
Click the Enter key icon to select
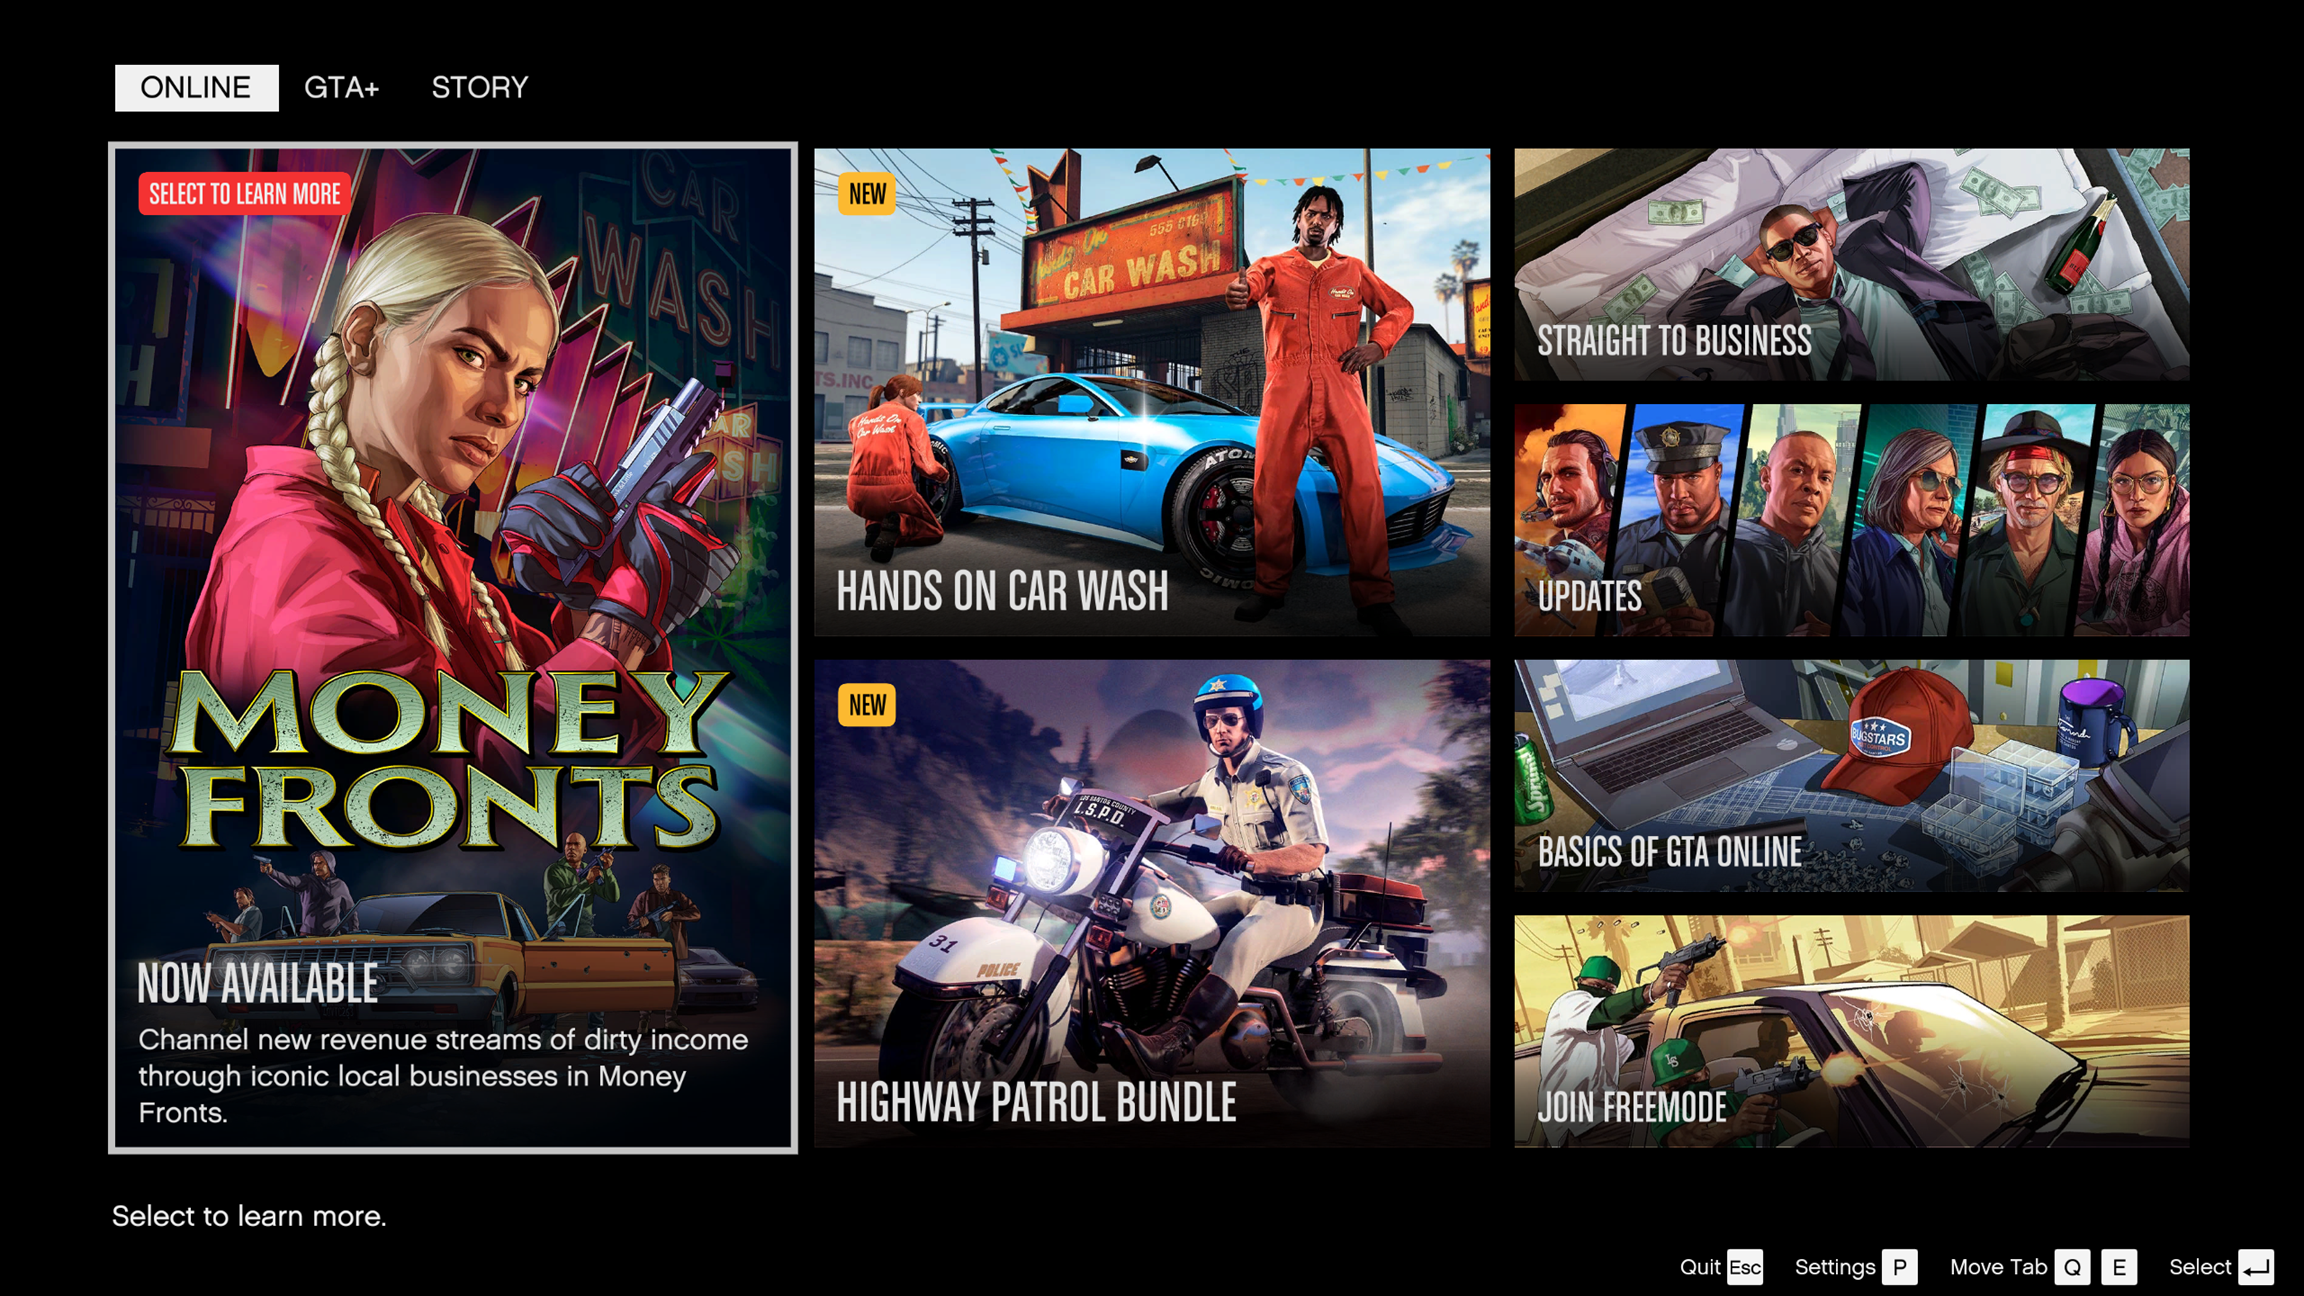tap(2256, 1267)
